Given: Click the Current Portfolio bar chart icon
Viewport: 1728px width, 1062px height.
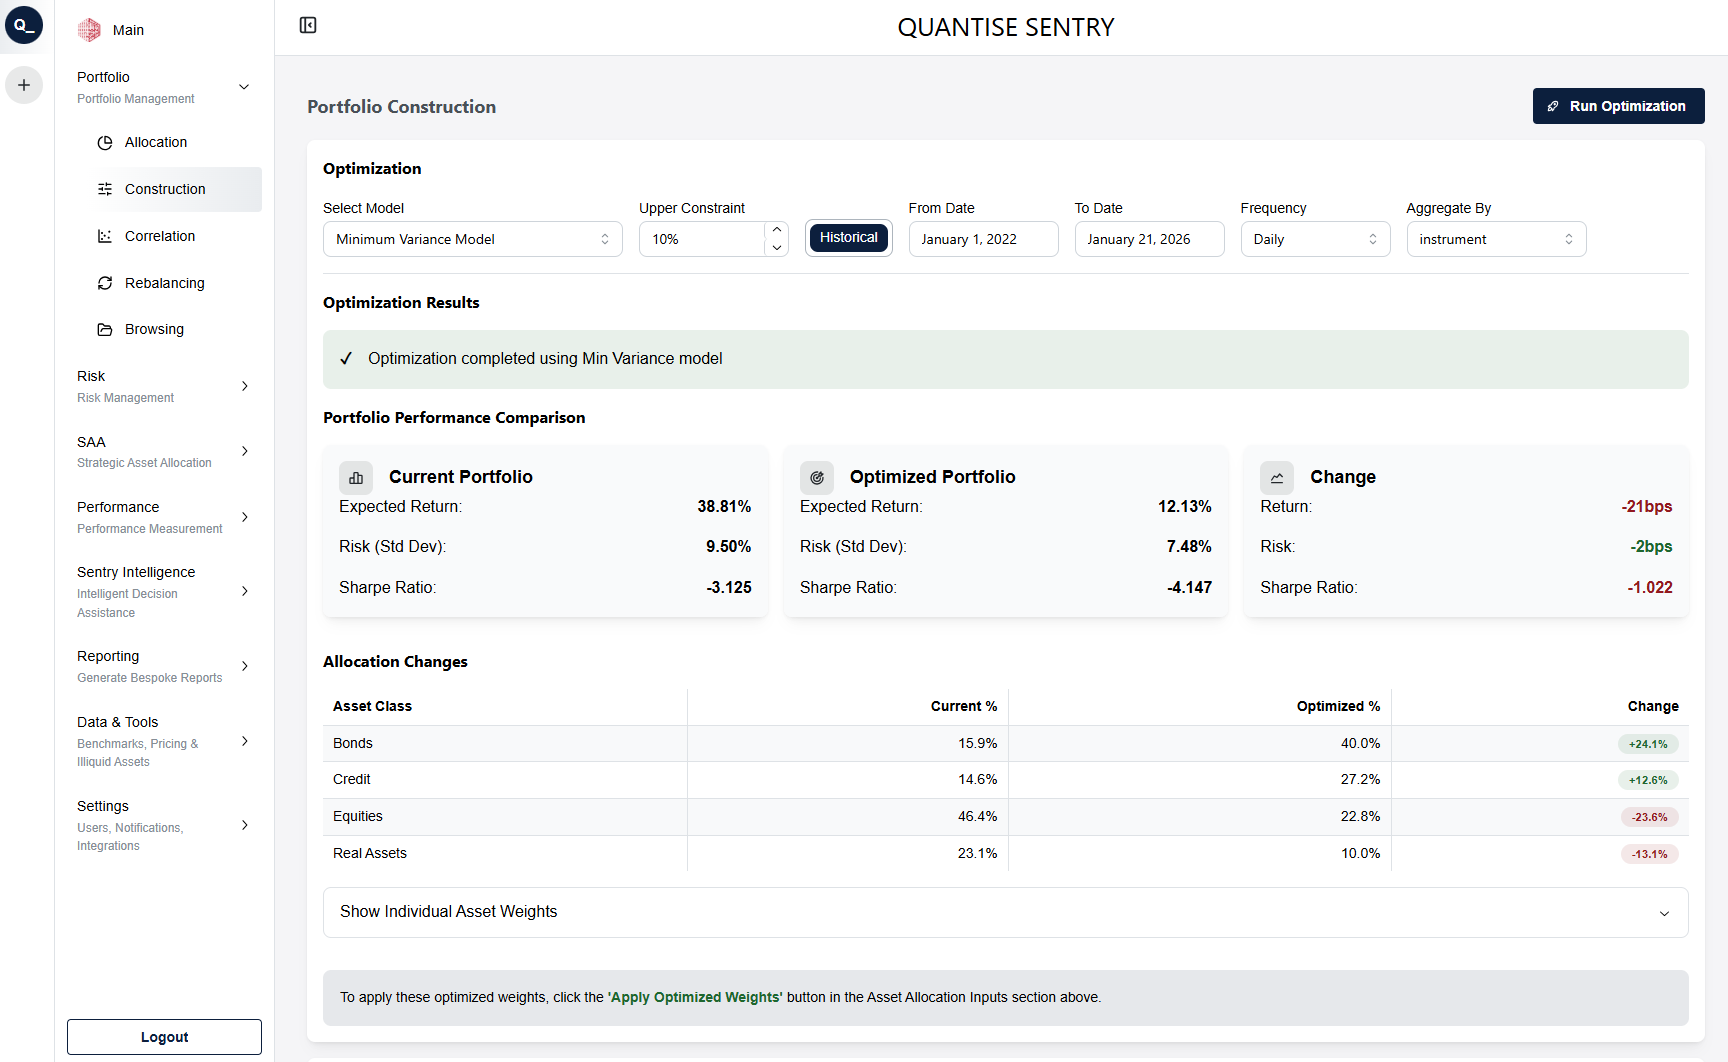Looking at the screenshot, I should click(356, 477).
